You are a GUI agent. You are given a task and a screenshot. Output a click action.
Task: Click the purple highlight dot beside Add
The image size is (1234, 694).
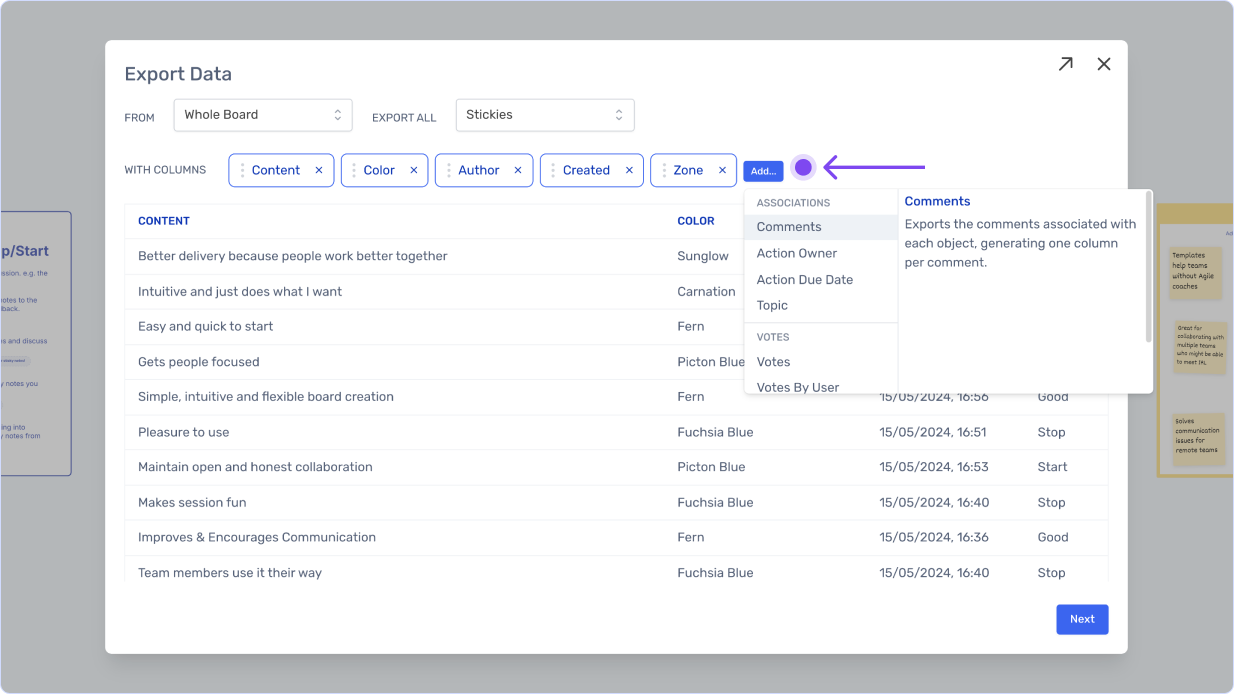pos(803,167)
